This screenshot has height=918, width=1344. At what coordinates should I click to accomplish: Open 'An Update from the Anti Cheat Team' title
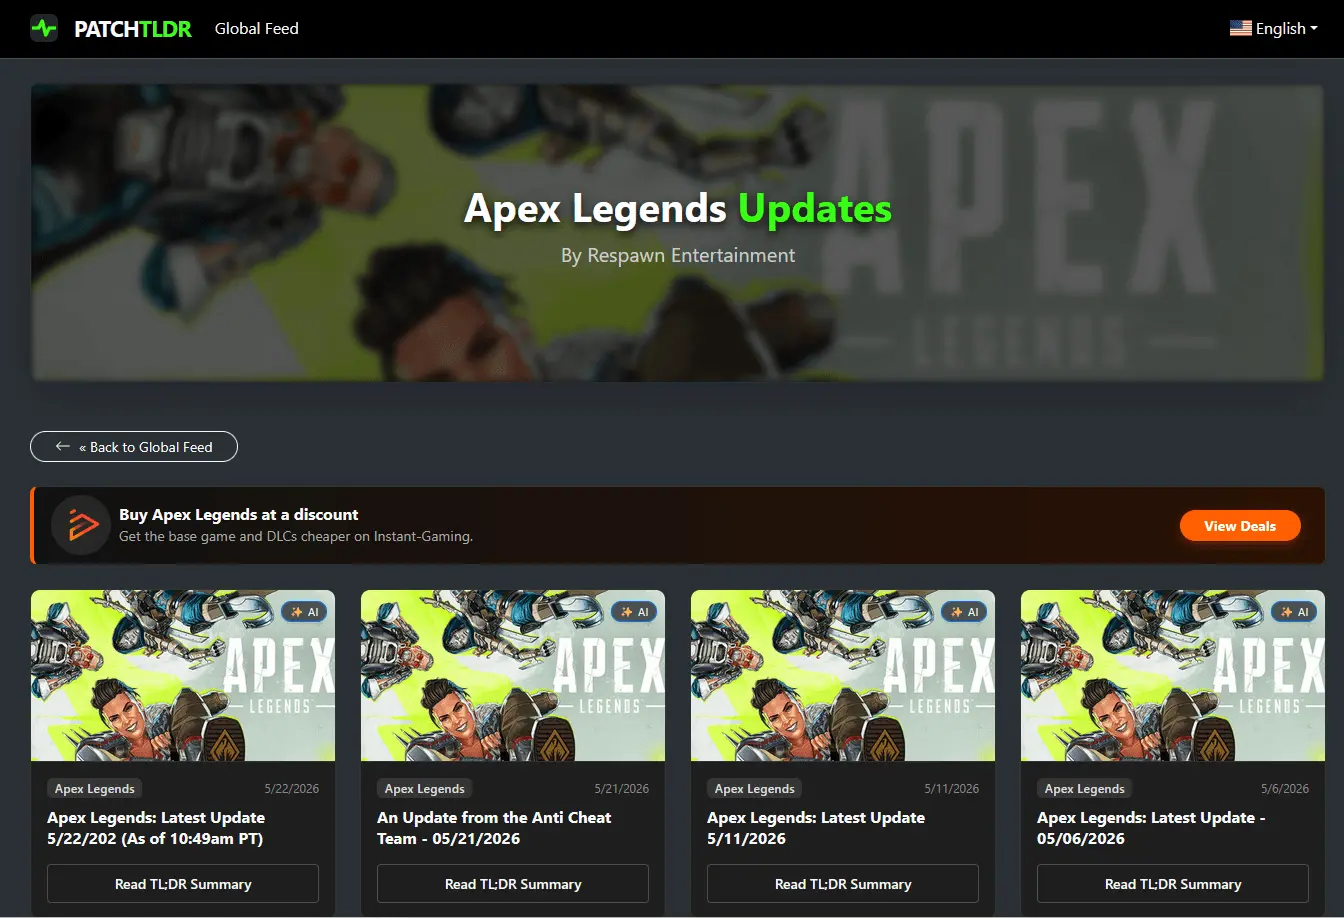coord(494,828)
